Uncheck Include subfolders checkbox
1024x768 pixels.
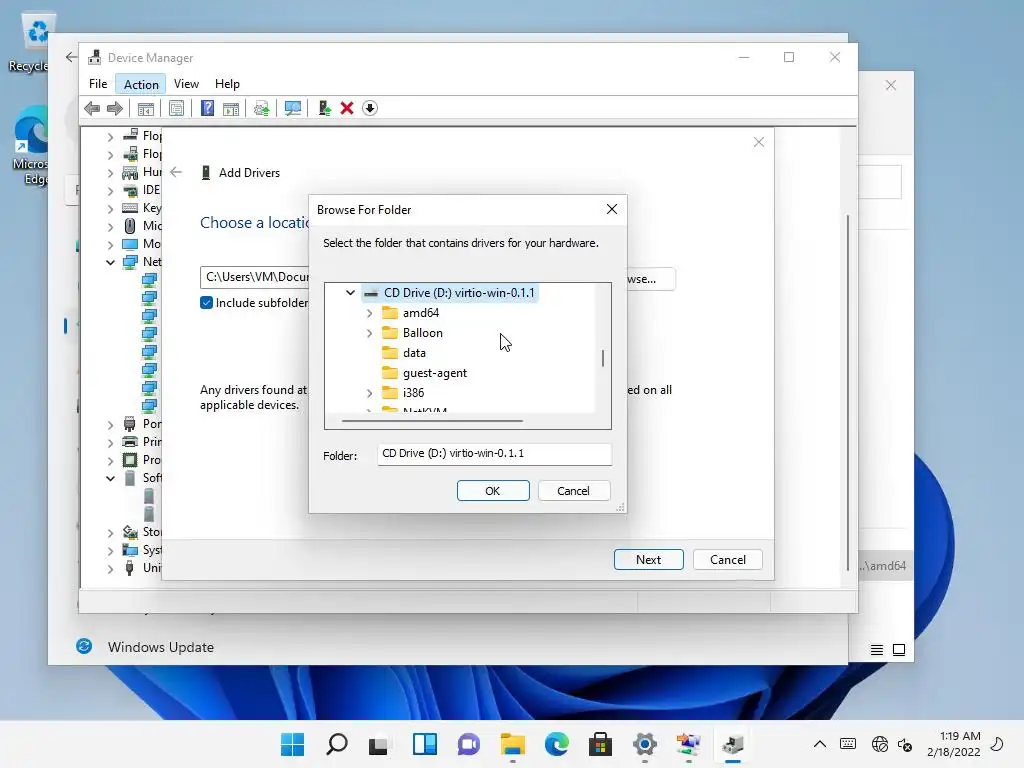point(206,303)
